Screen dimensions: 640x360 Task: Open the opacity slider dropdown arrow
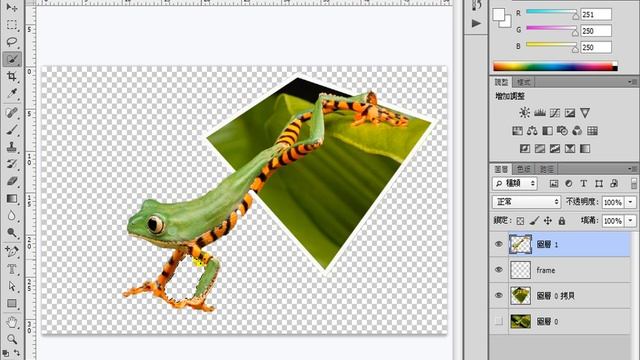click(x=631, y=202)
